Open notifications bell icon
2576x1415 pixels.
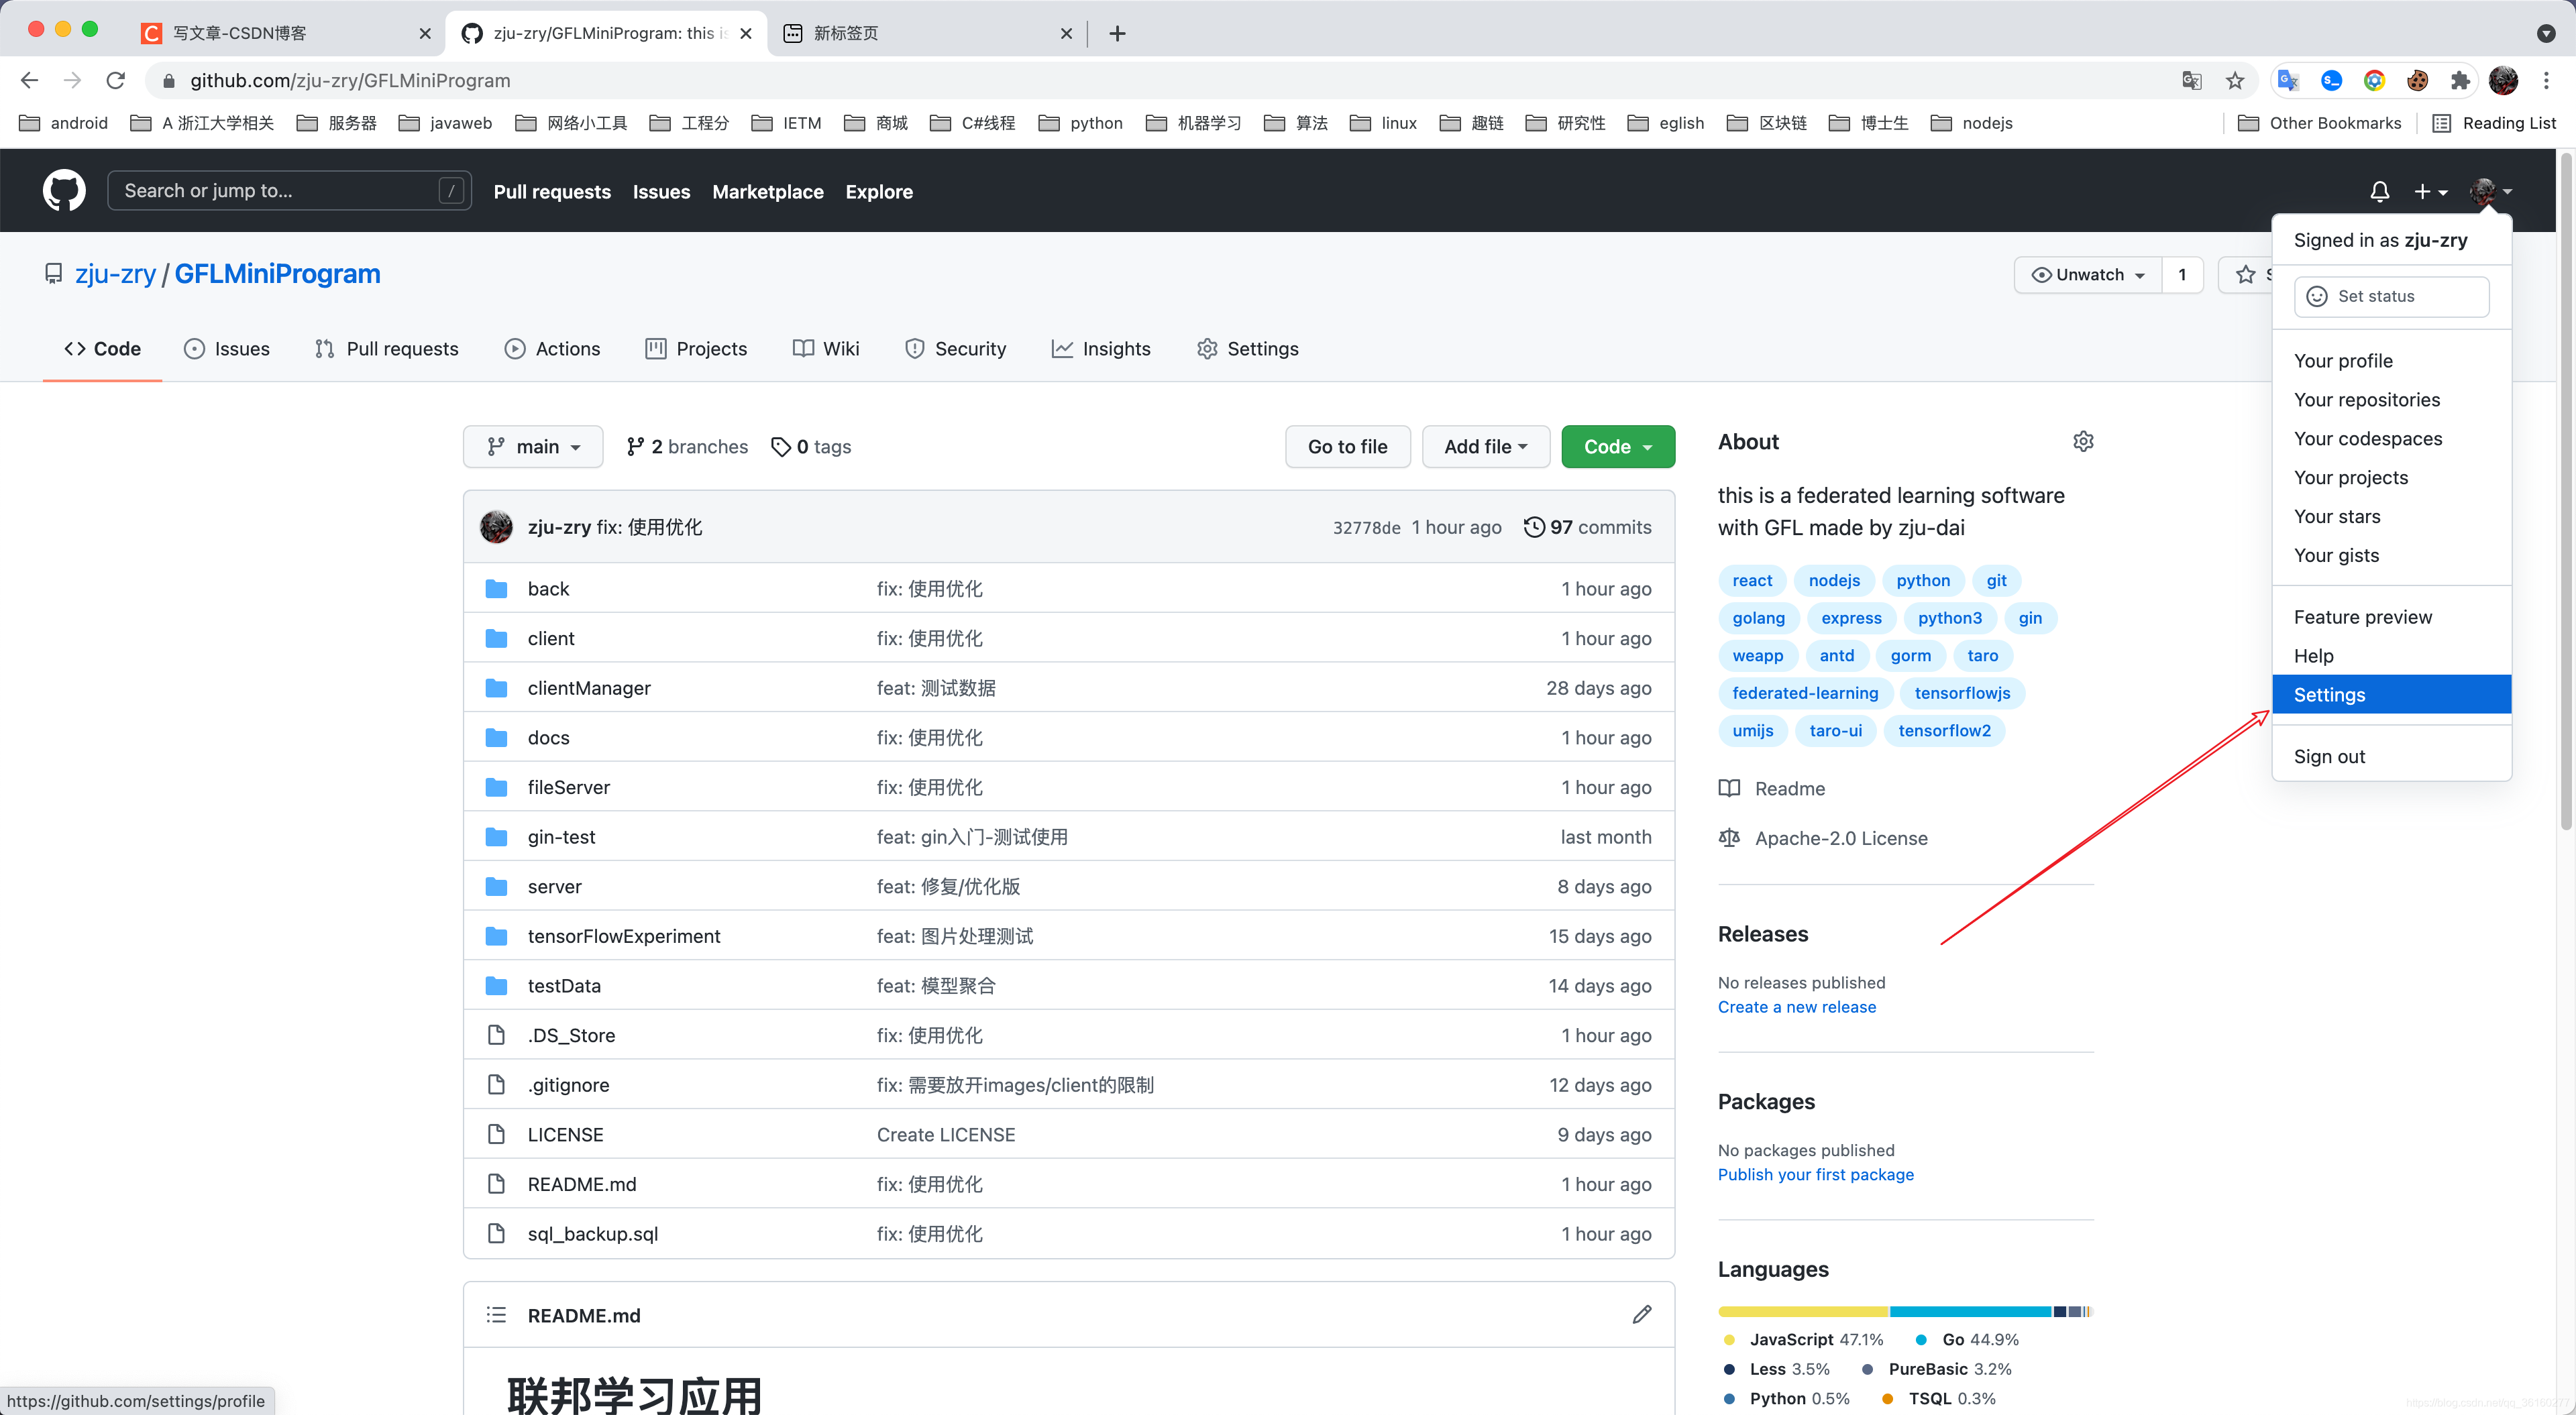click(x=2380, y=191)
